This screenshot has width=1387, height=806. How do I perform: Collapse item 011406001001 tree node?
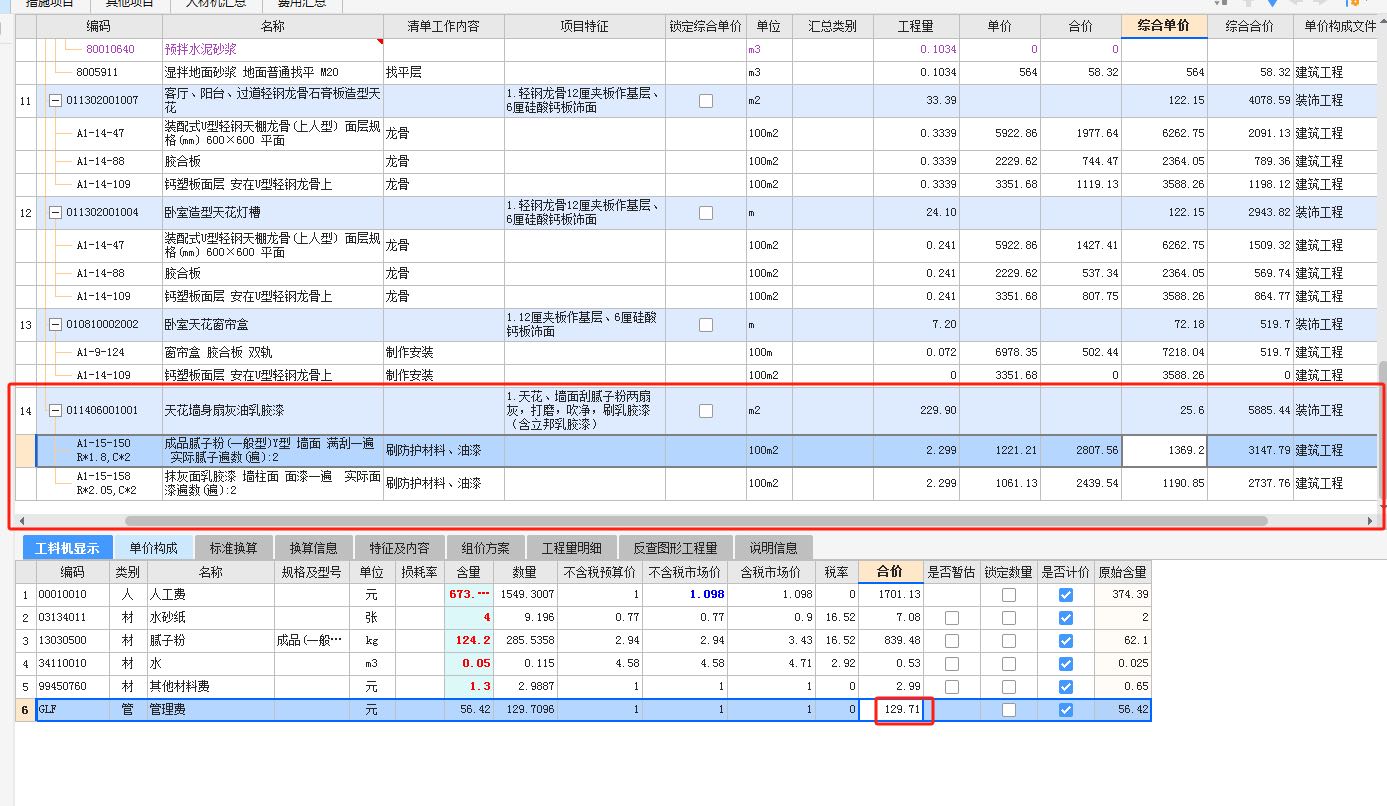point(55,411)
